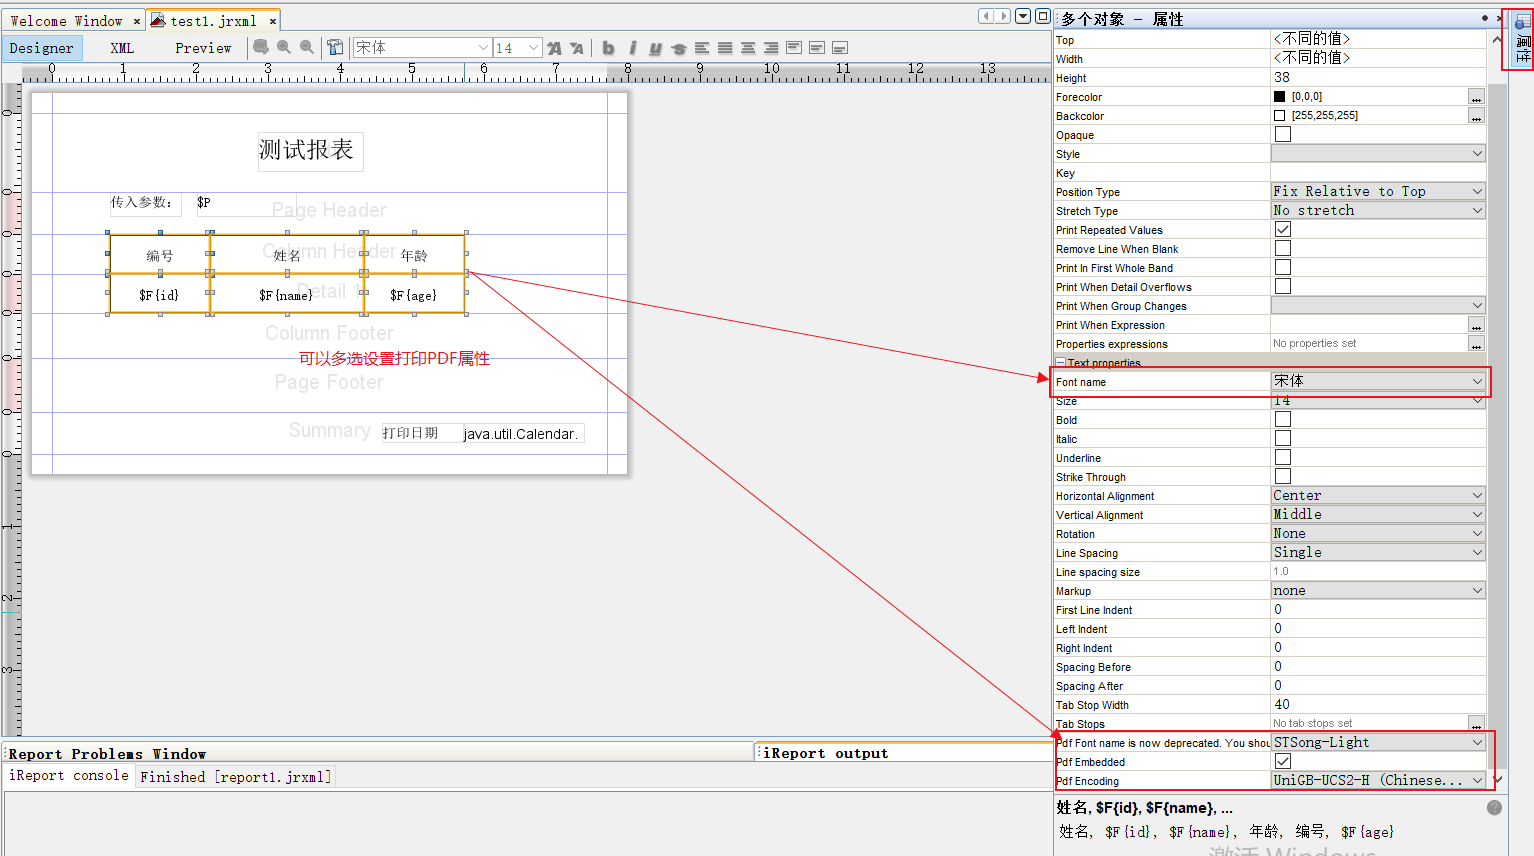Justify text using the toolbar icon
This screenshot has width=1534, height=856.
pyautogui.click(x=725, y=47)
